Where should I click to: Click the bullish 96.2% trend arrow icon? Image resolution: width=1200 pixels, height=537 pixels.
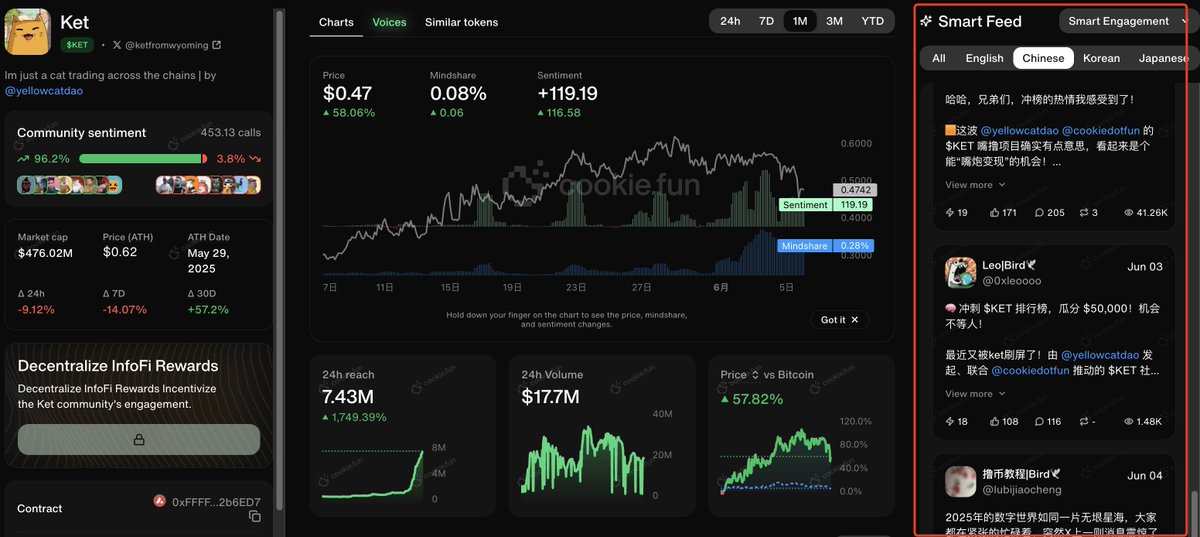point(23,158)
